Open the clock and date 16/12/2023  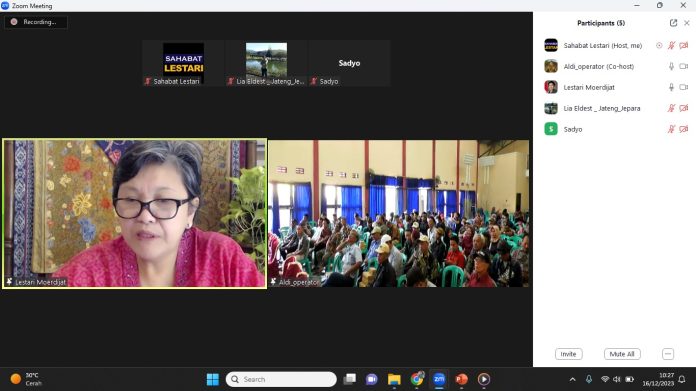(658, 379)
